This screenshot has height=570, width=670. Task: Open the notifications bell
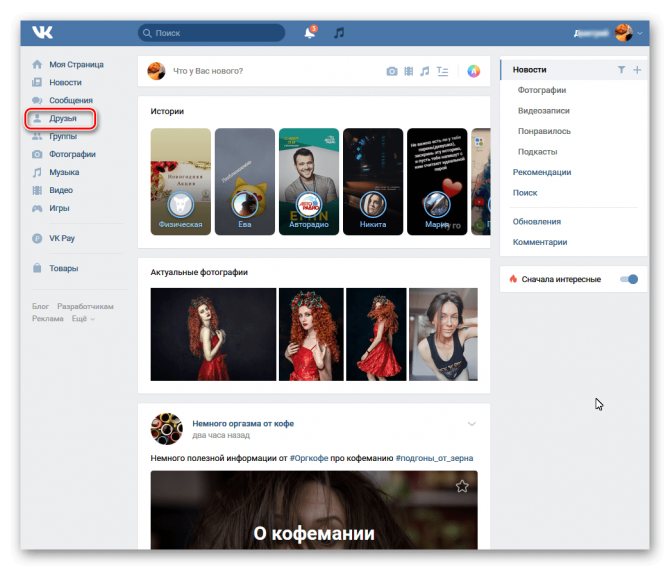coord(310,32)
